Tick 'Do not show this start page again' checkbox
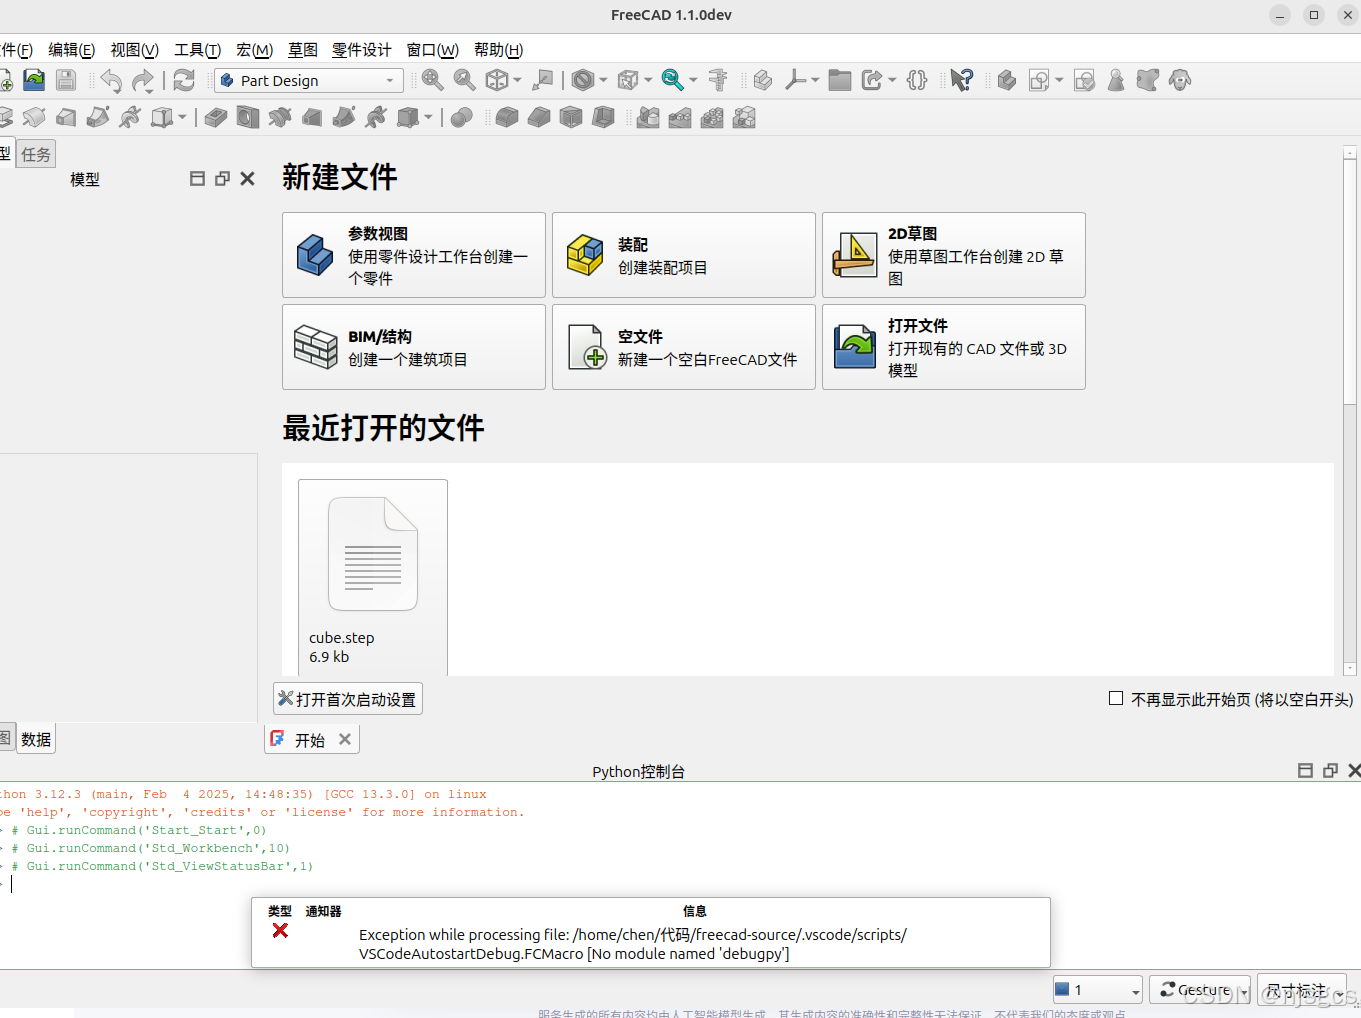The height and width of the screenshot is (1018, 1361). [x=1116, y=698]
